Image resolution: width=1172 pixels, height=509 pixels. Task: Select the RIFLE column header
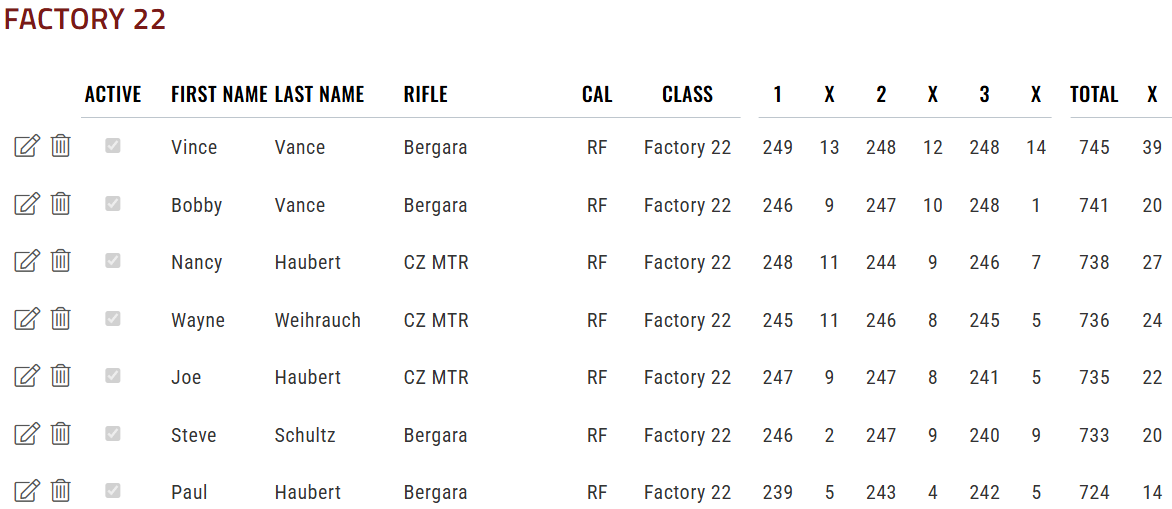tap(425, 94)
